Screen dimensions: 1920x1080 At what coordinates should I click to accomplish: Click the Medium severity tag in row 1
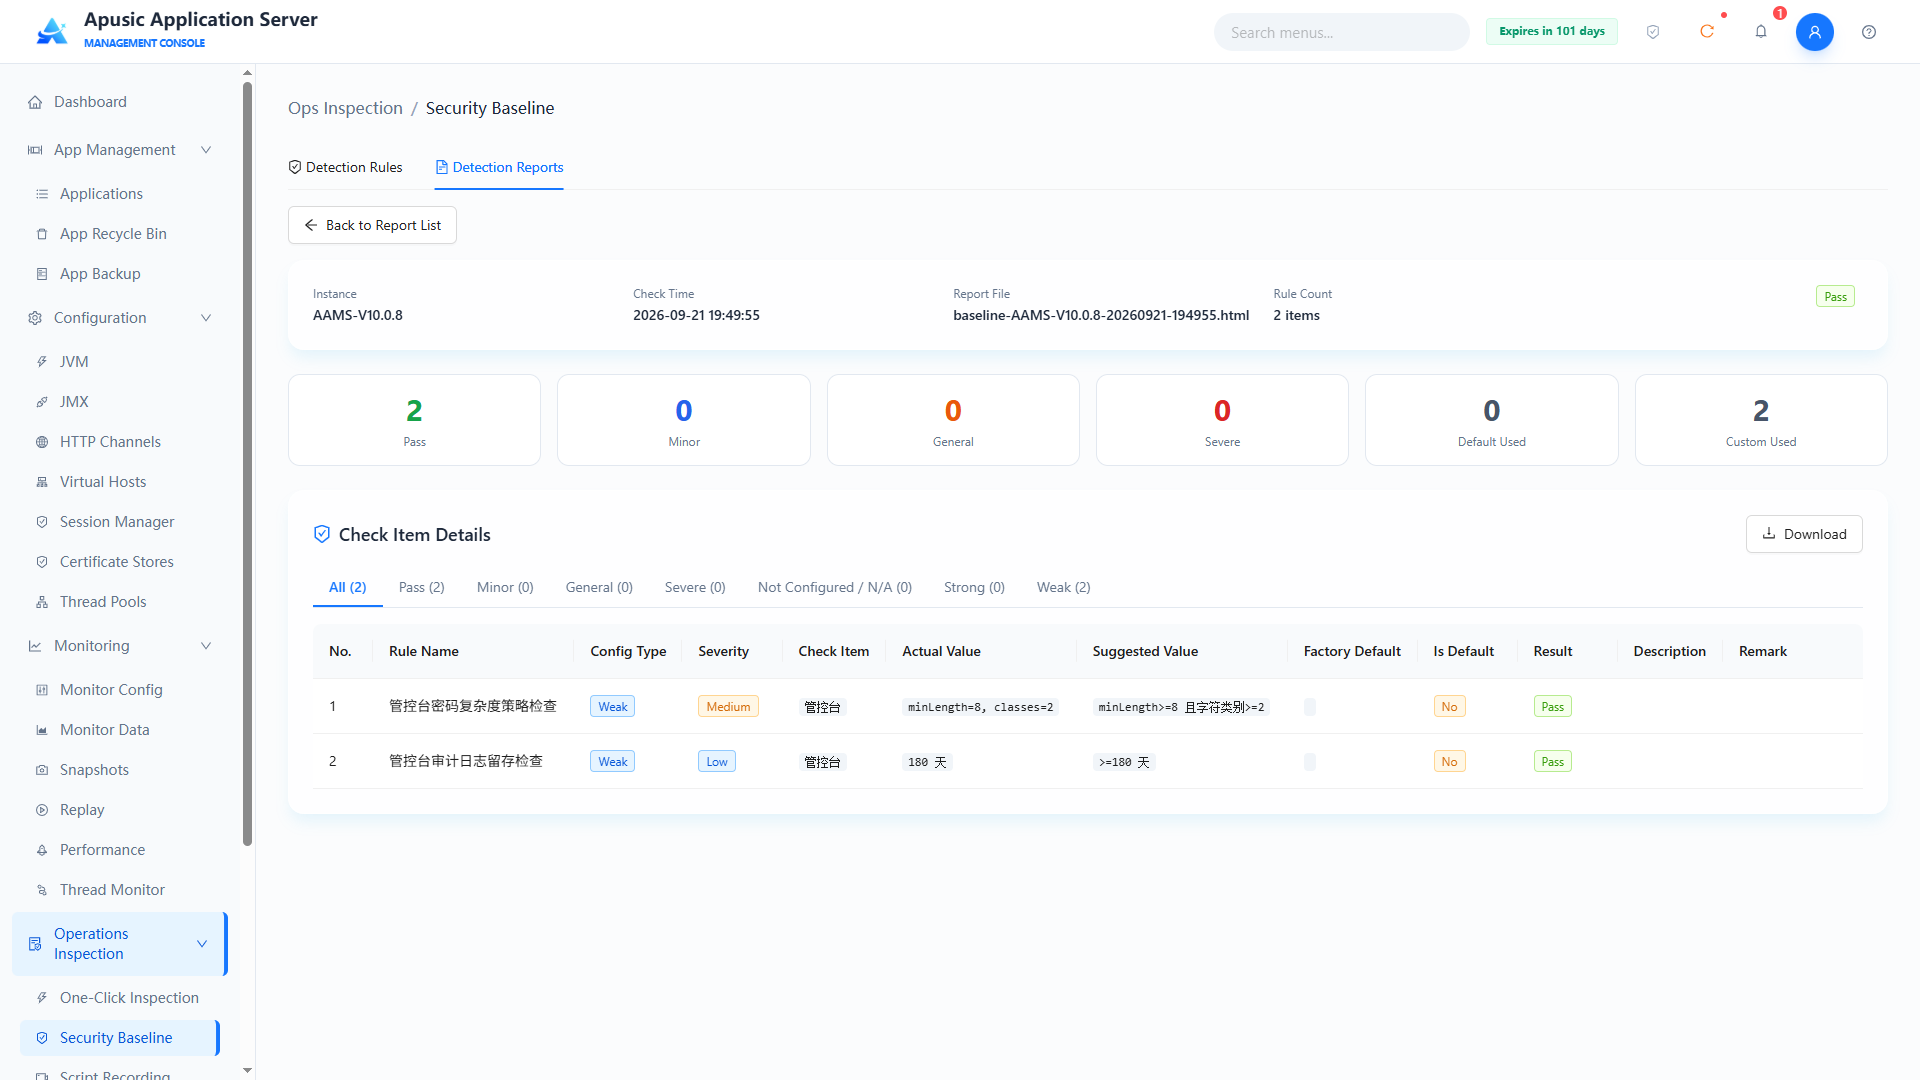tap(728, 706)
